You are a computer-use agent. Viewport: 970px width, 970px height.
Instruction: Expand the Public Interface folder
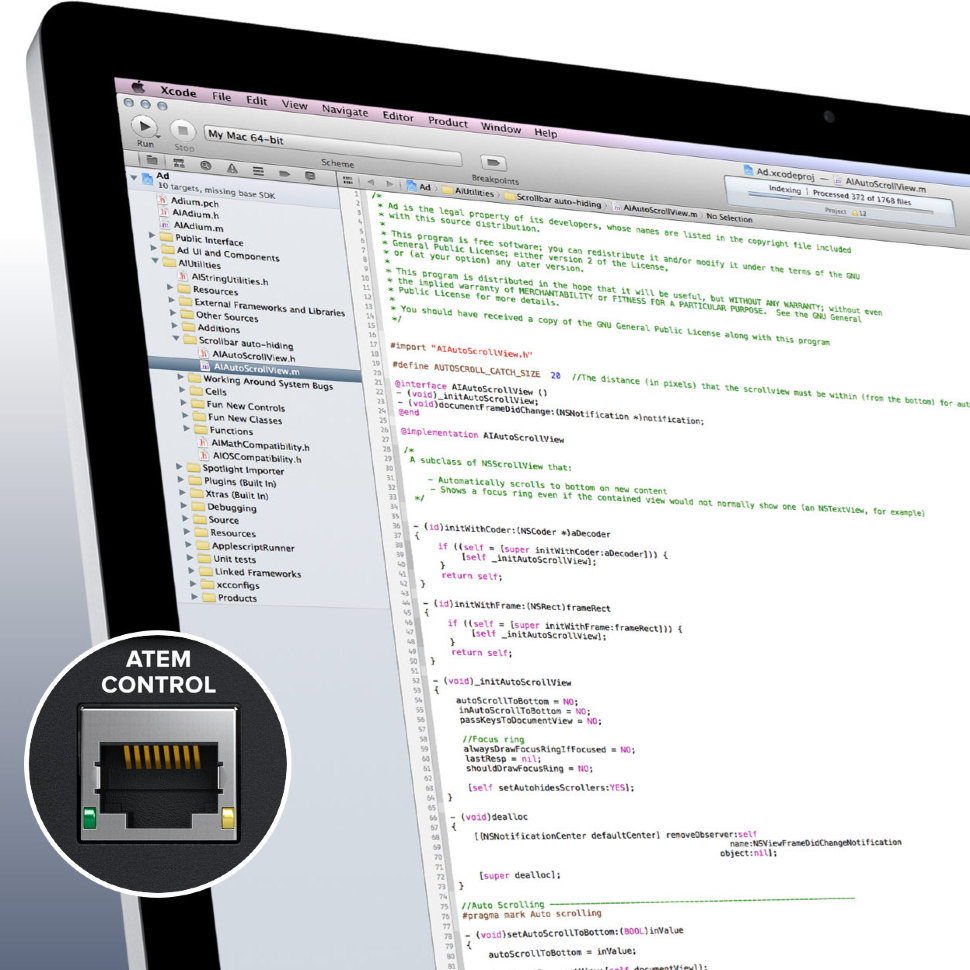click(153, 237)
